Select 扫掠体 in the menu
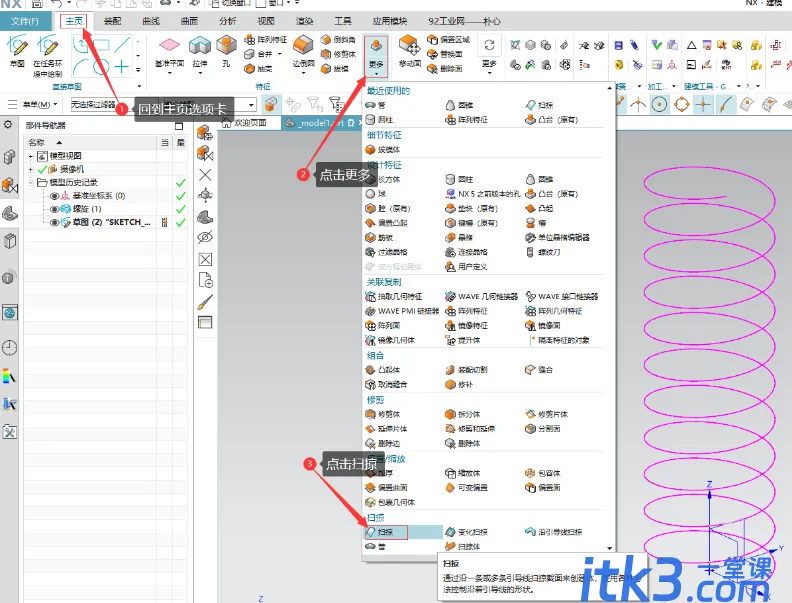The width and height of the screenshot is (792, 603). click(463, 546)
